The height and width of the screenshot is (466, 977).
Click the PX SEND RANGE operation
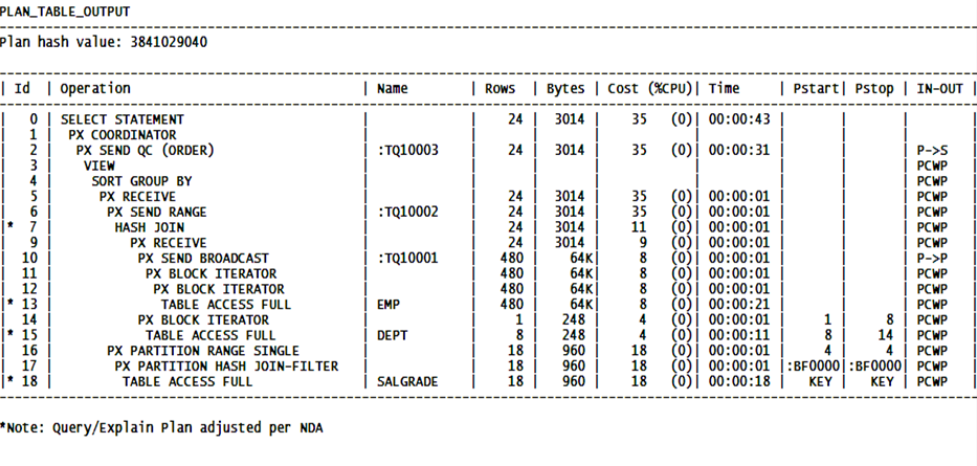coord(156,212)
